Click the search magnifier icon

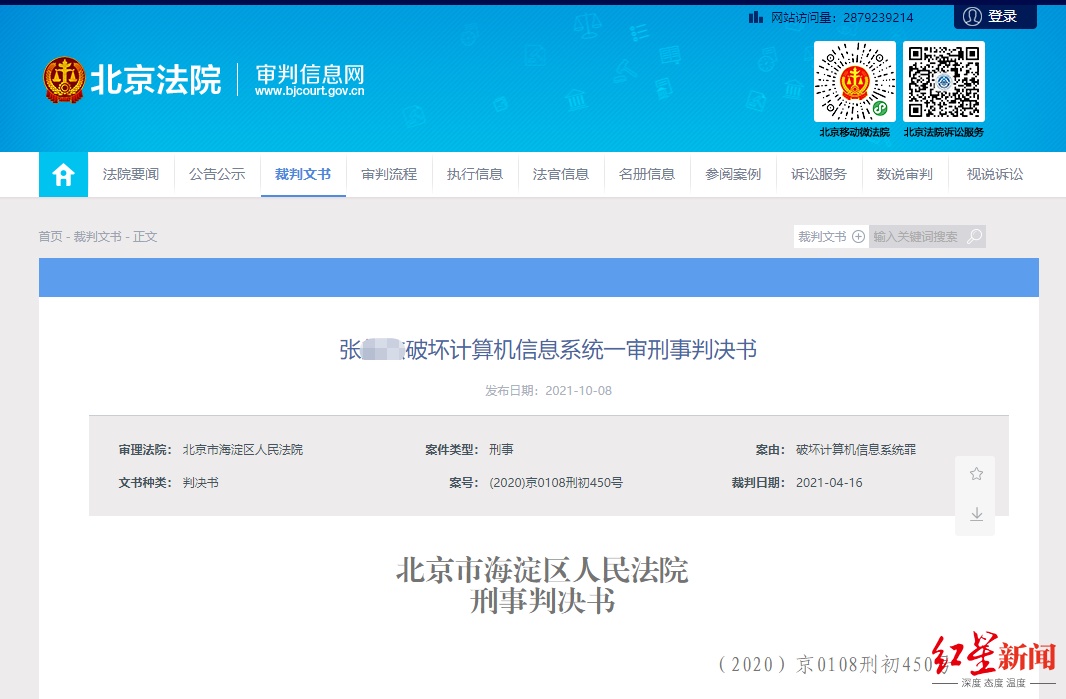(975, 237)
